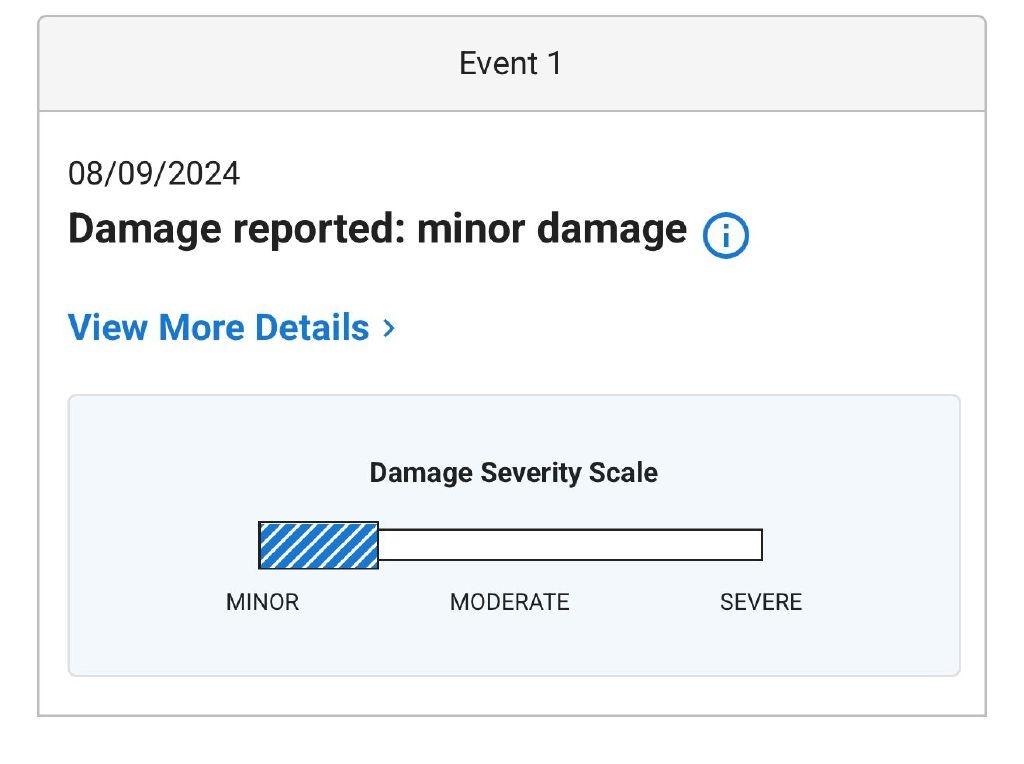Viewport: 1024px width, 764px height.
Task: Click the "minor damage" words in heading
Action: [551, 230]
